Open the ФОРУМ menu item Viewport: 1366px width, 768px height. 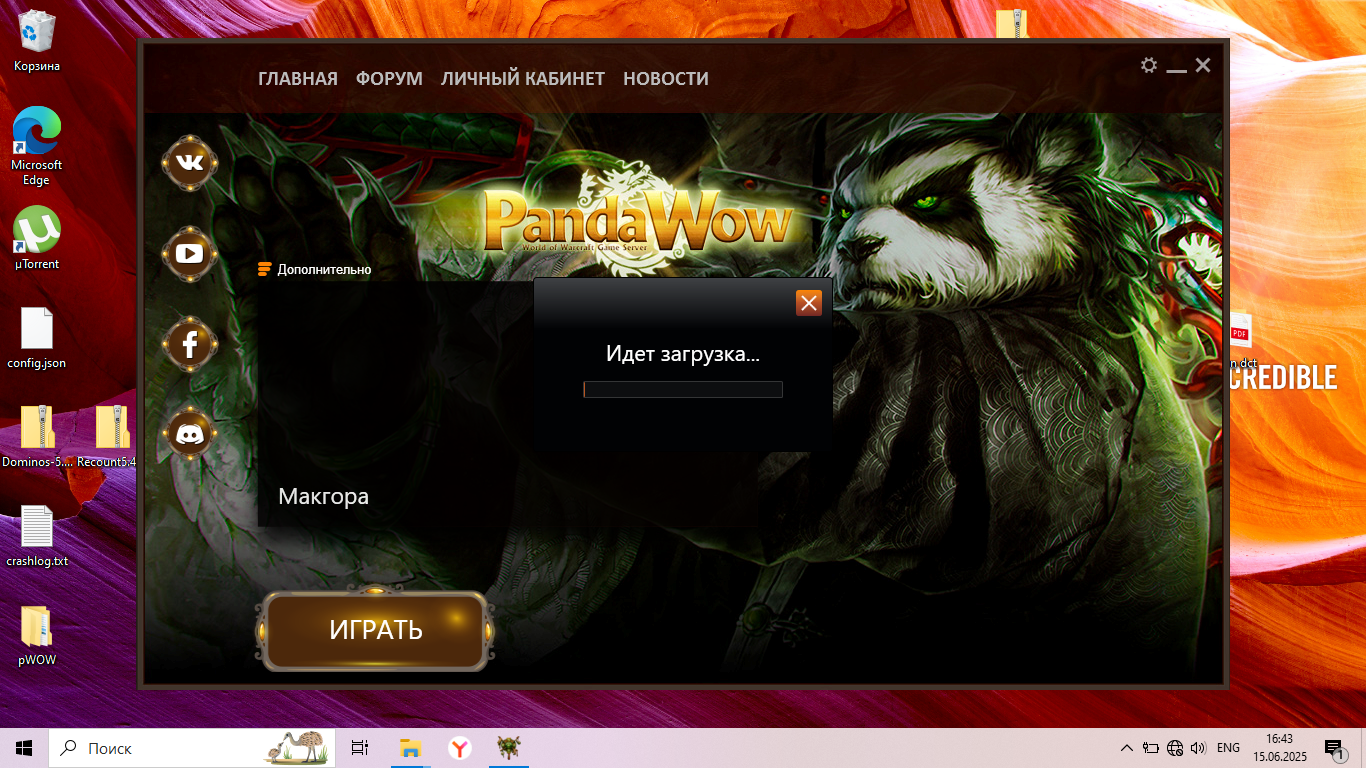[x=389, y=78]
